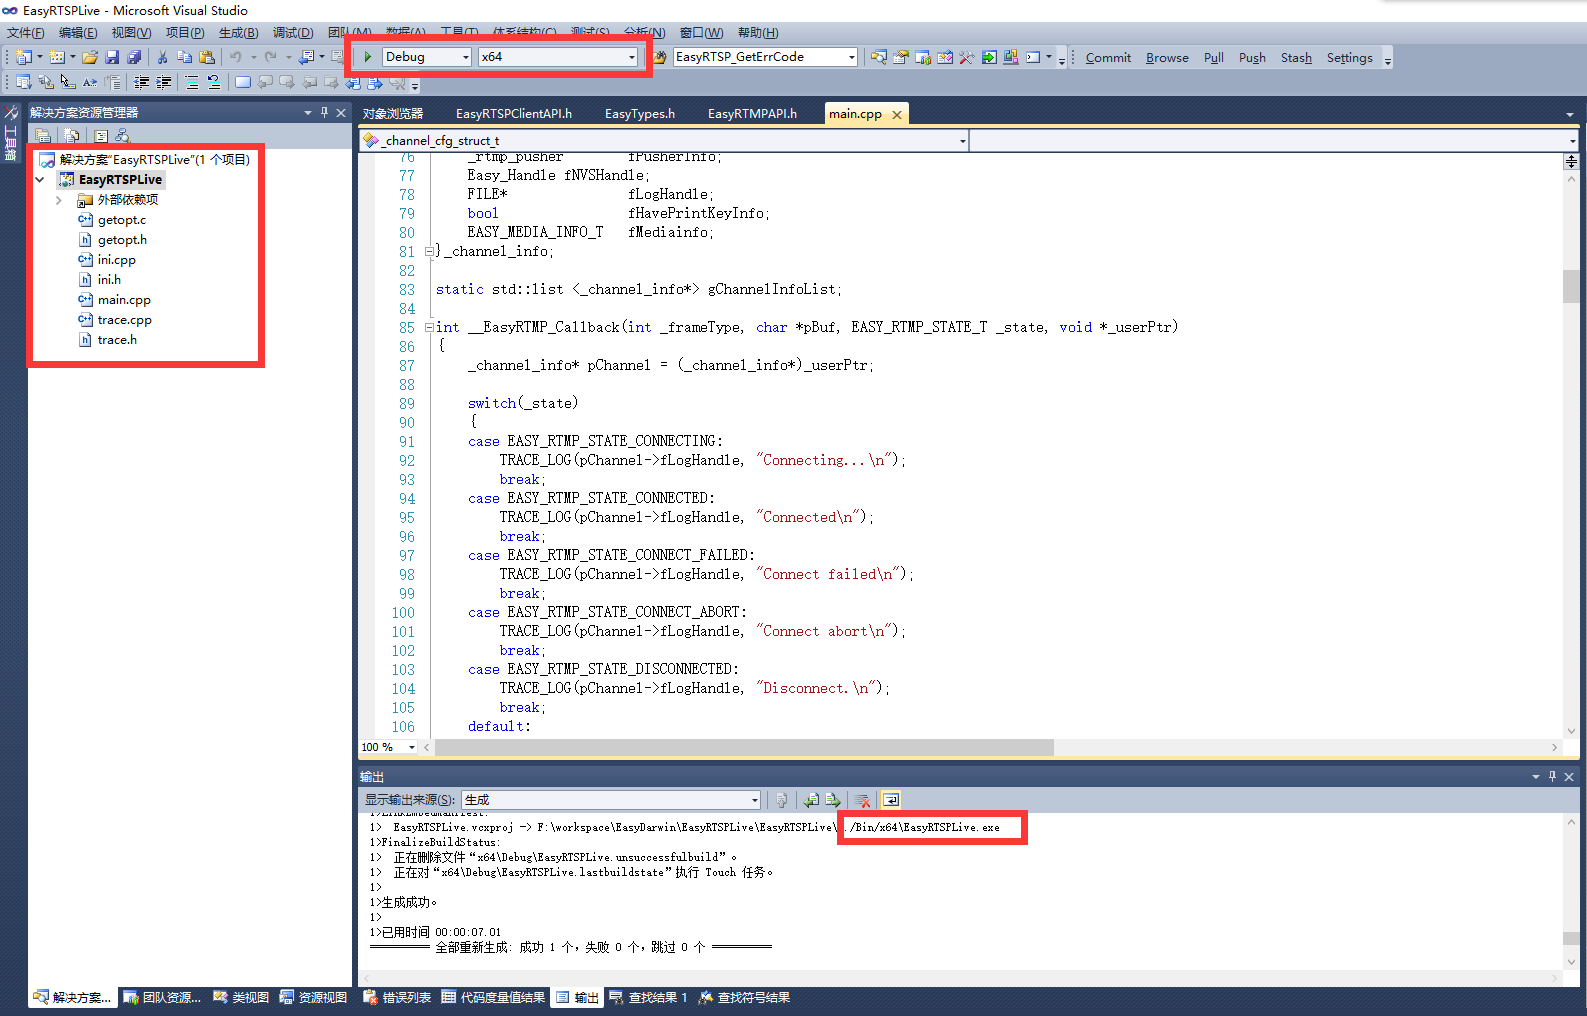Click Show All Files icon in Solution Explorer
Screen dimensions: 1587x1016
(72, 135)
